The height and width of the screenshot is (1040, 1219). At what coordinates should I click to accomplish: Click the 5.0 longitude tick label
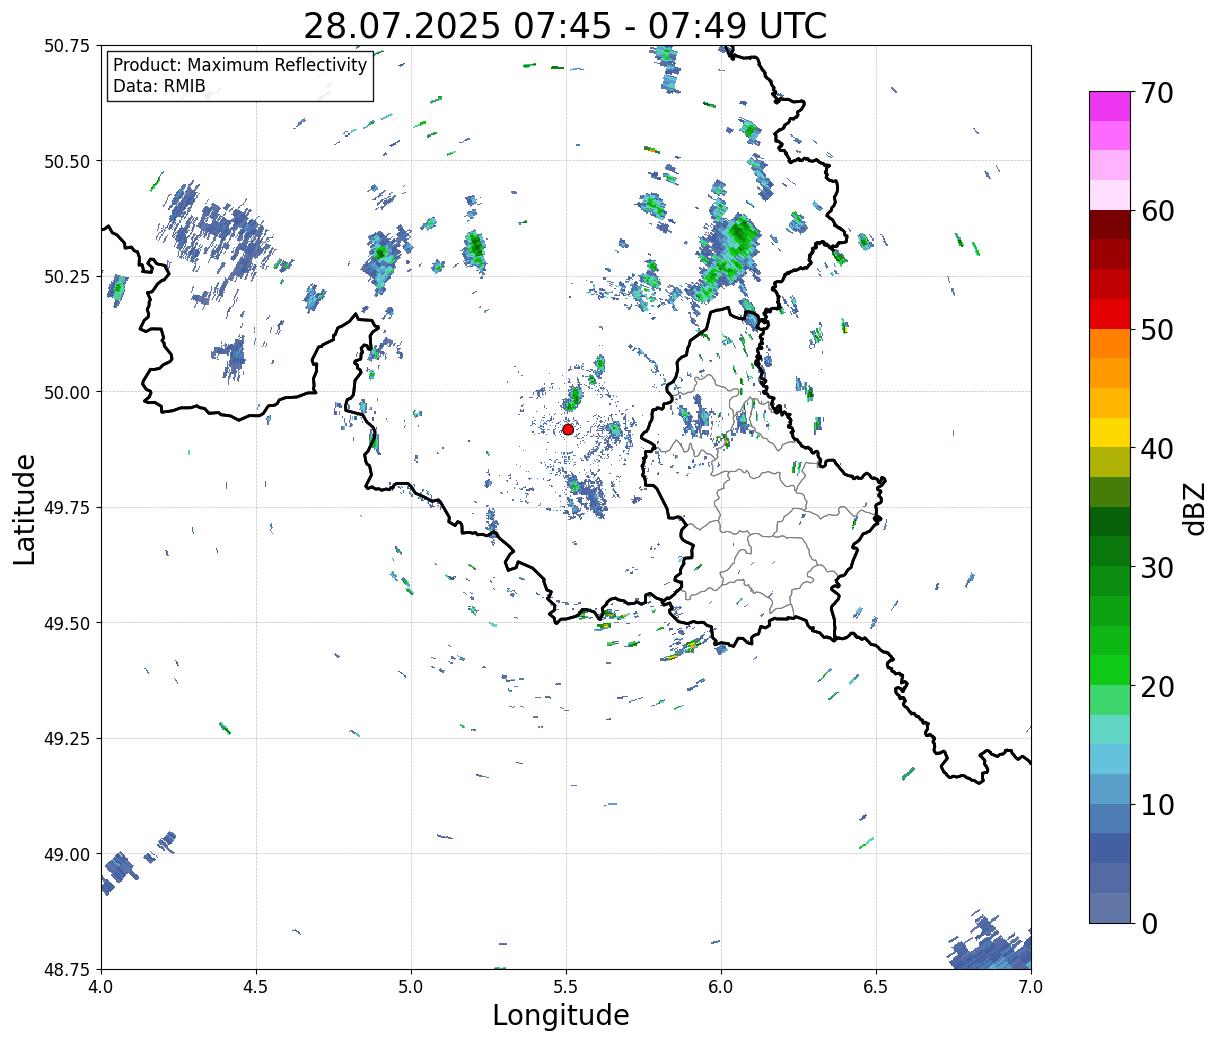coord(411,987)
